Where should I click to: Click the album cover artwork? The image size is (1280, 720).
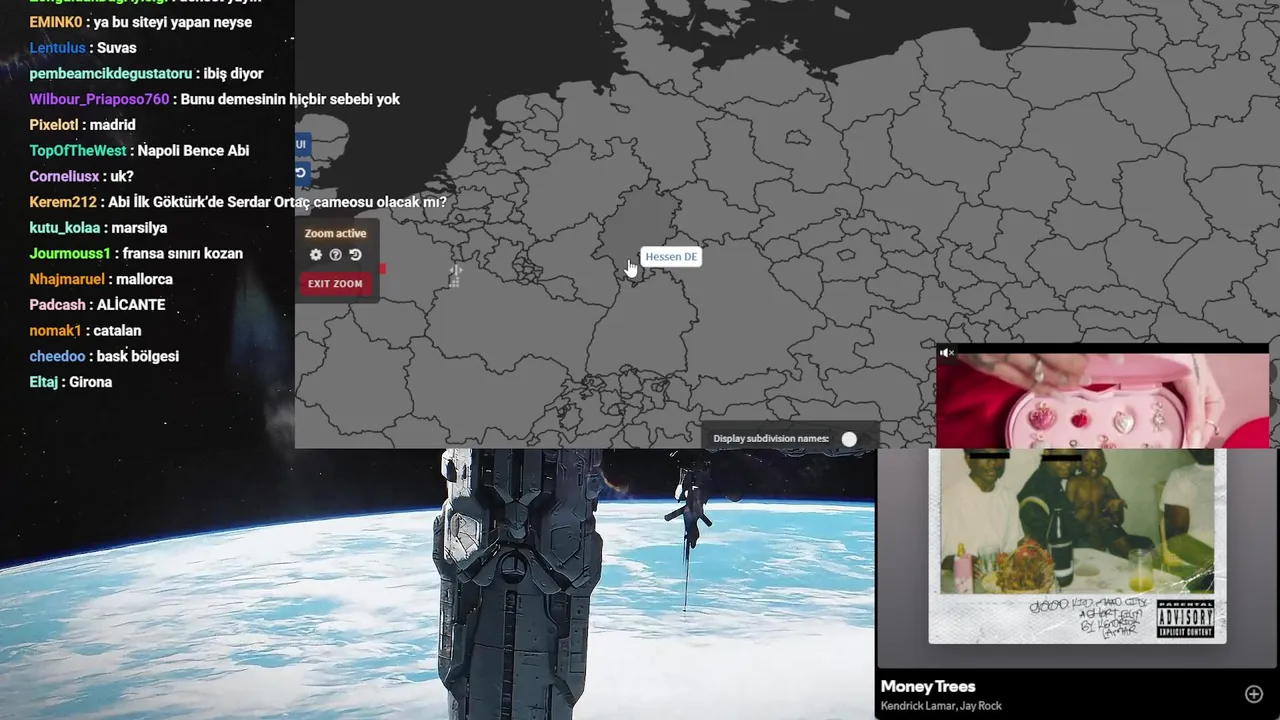[x=1077, y=546]
